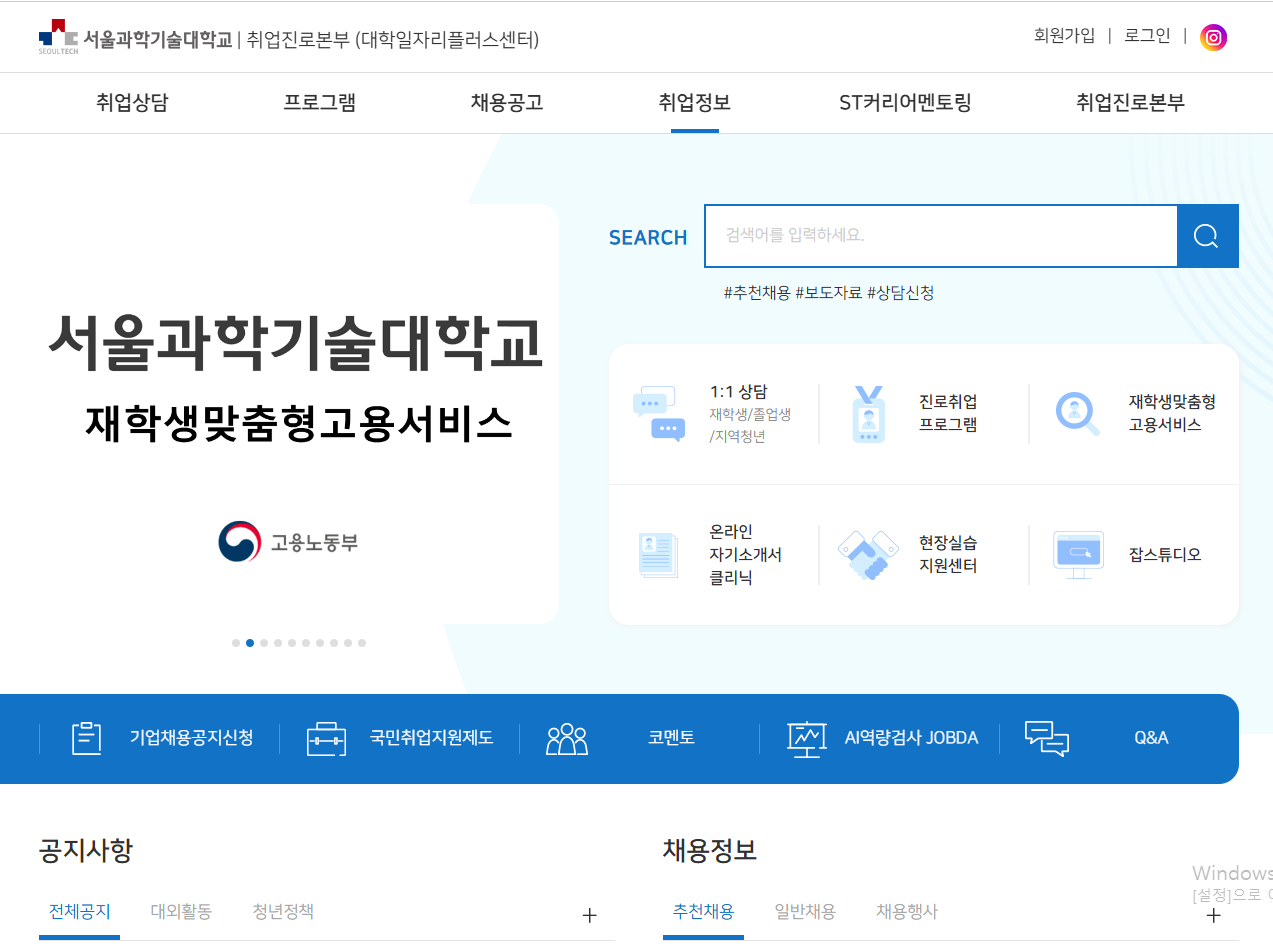Screen dimensions: 1273x949
Task: Open the 취업진로본부 menu
Action: pyautogui.click(x=1131, y=102)
